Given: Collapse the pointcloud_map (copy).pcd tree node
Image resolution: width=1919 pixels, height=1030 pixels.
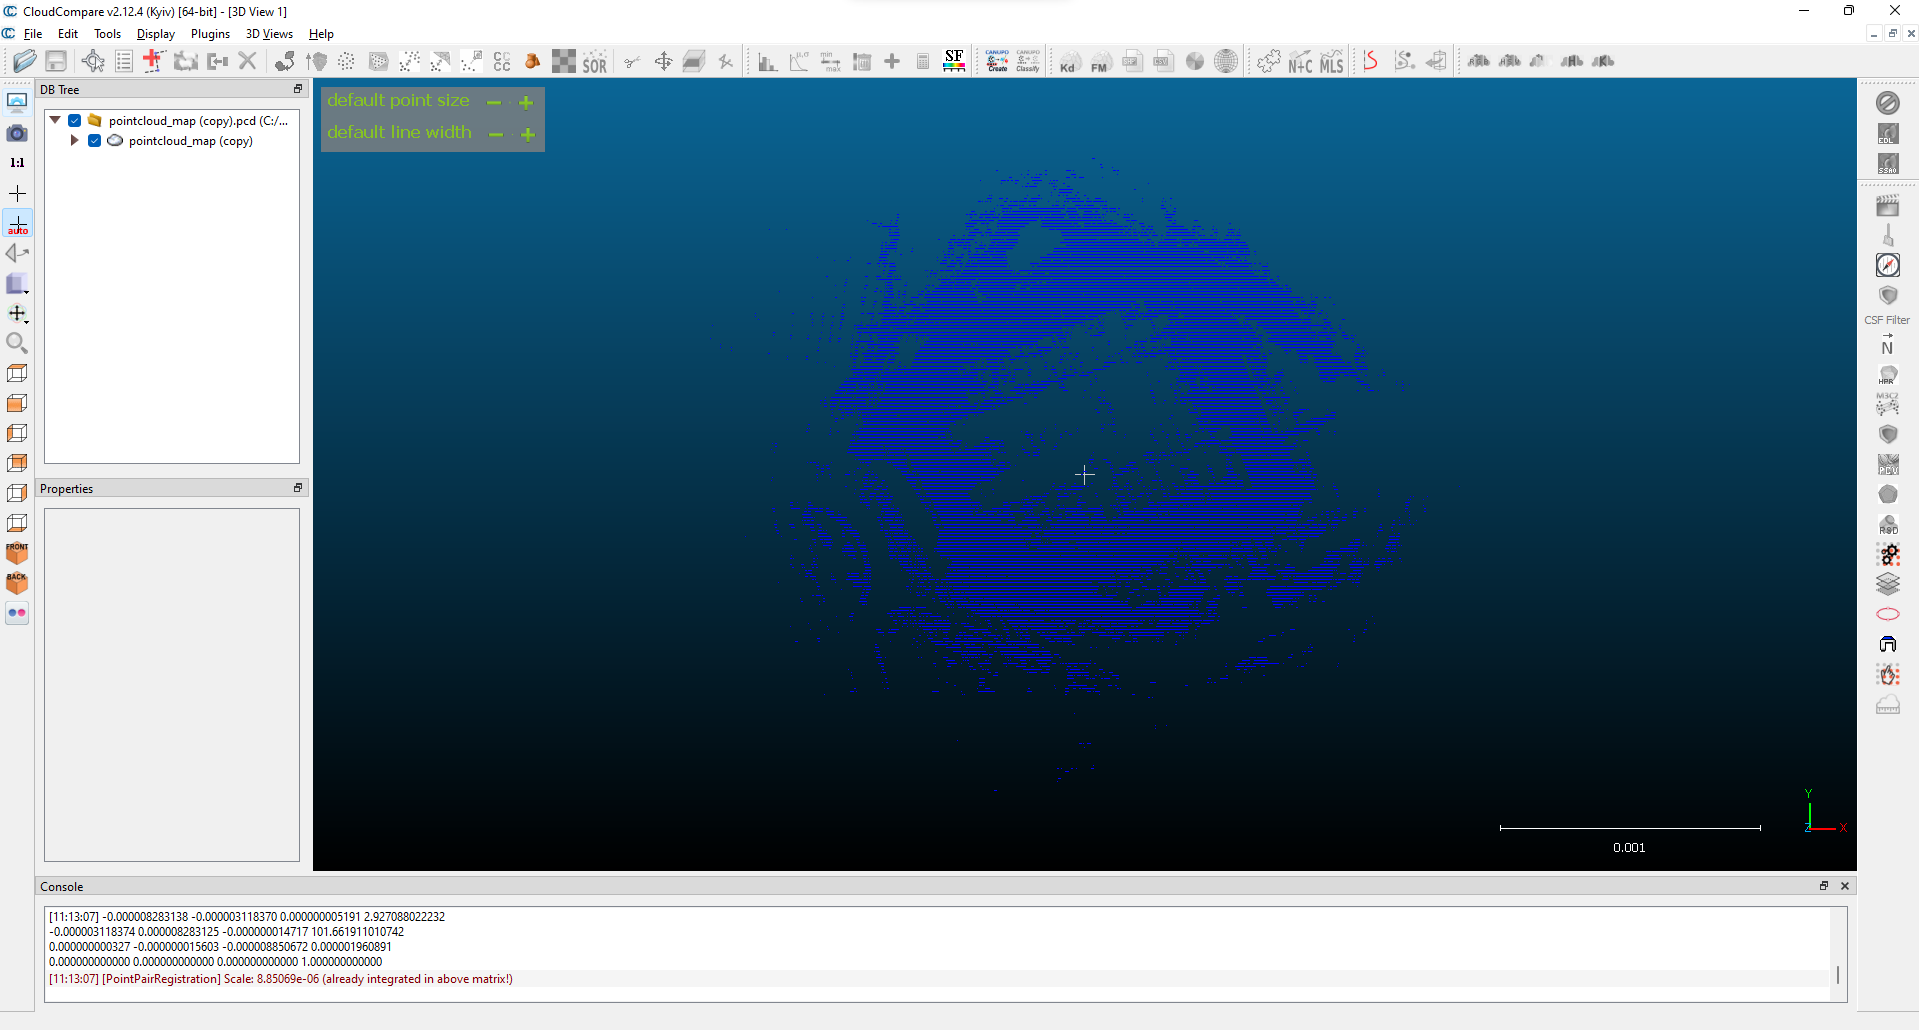Looking at the screenshot, I should click(x=56, y=121).
